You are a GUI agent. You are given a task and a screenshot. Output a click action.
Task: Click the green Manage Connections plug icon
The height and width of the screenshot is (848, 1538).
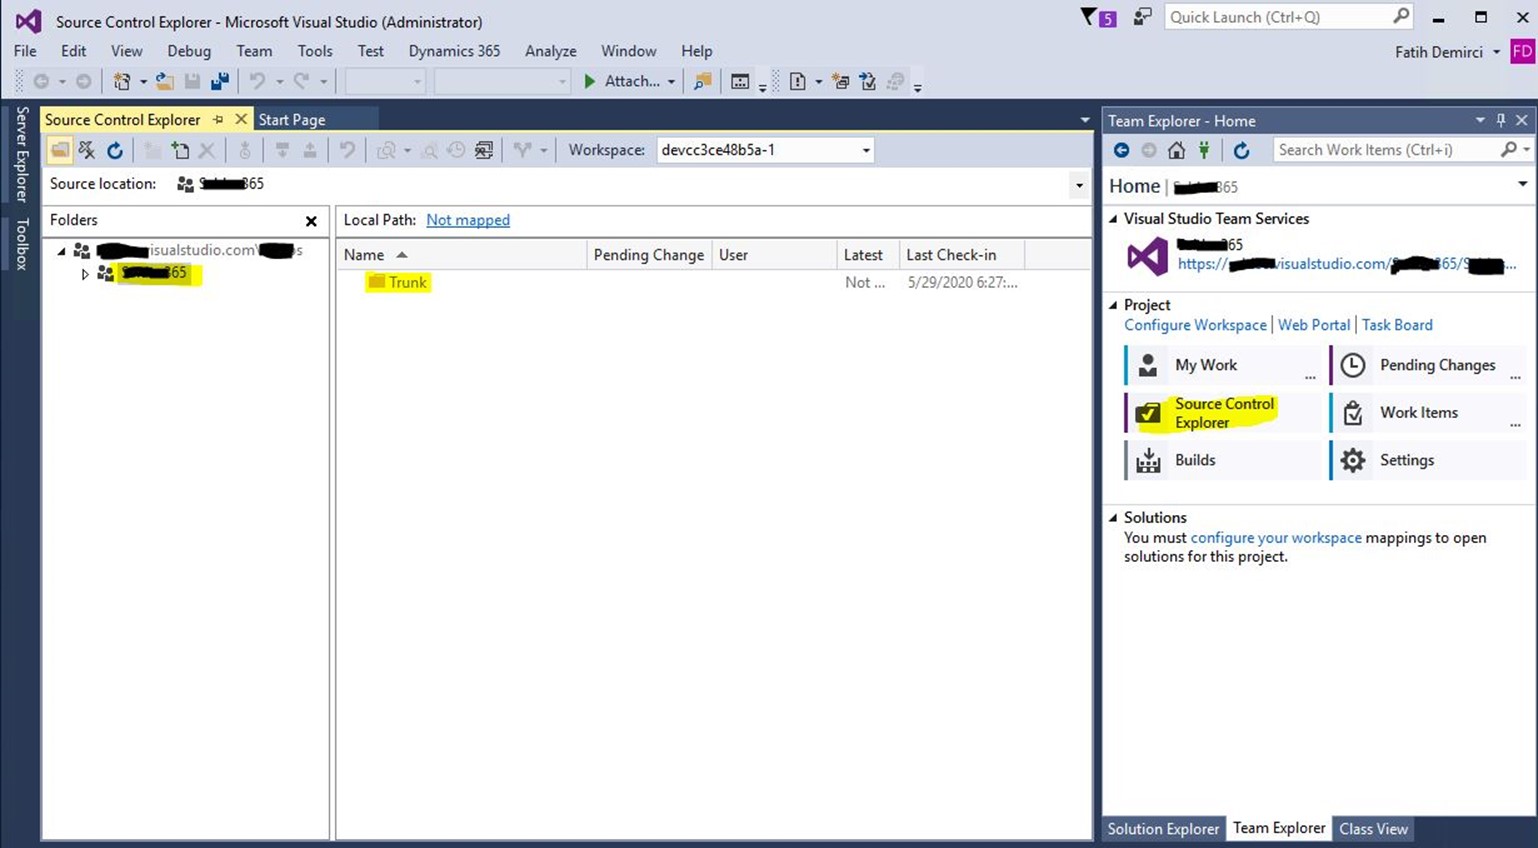pos(1204,150)
